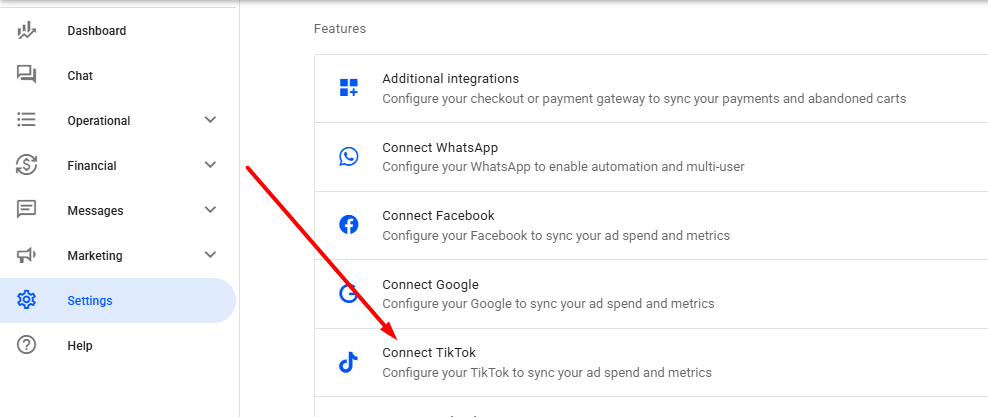Click the Additional integrations grid icon
The width and height of the screenshot is (988, 417).
coord(348,88)
